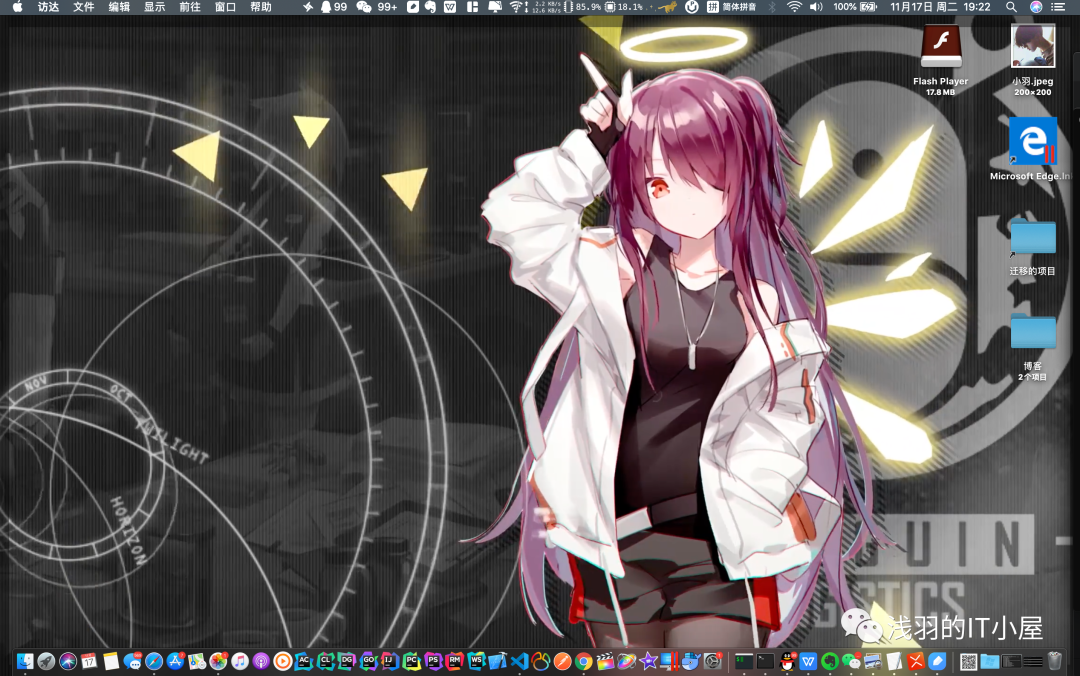Click WeChat 99+ menu bar indicator
Screen dimensions: 1080x676
pos(377,7)
